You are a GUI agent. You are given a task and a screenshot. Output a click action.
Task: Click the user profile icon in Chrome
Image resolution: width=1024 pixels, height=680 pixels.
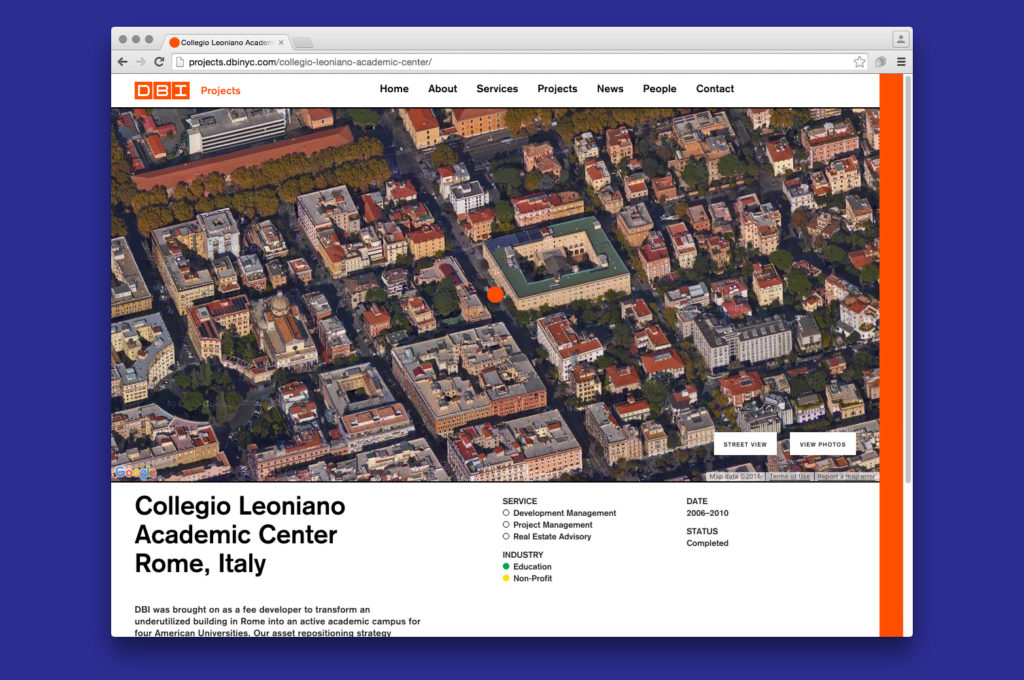tap(900, 39)
